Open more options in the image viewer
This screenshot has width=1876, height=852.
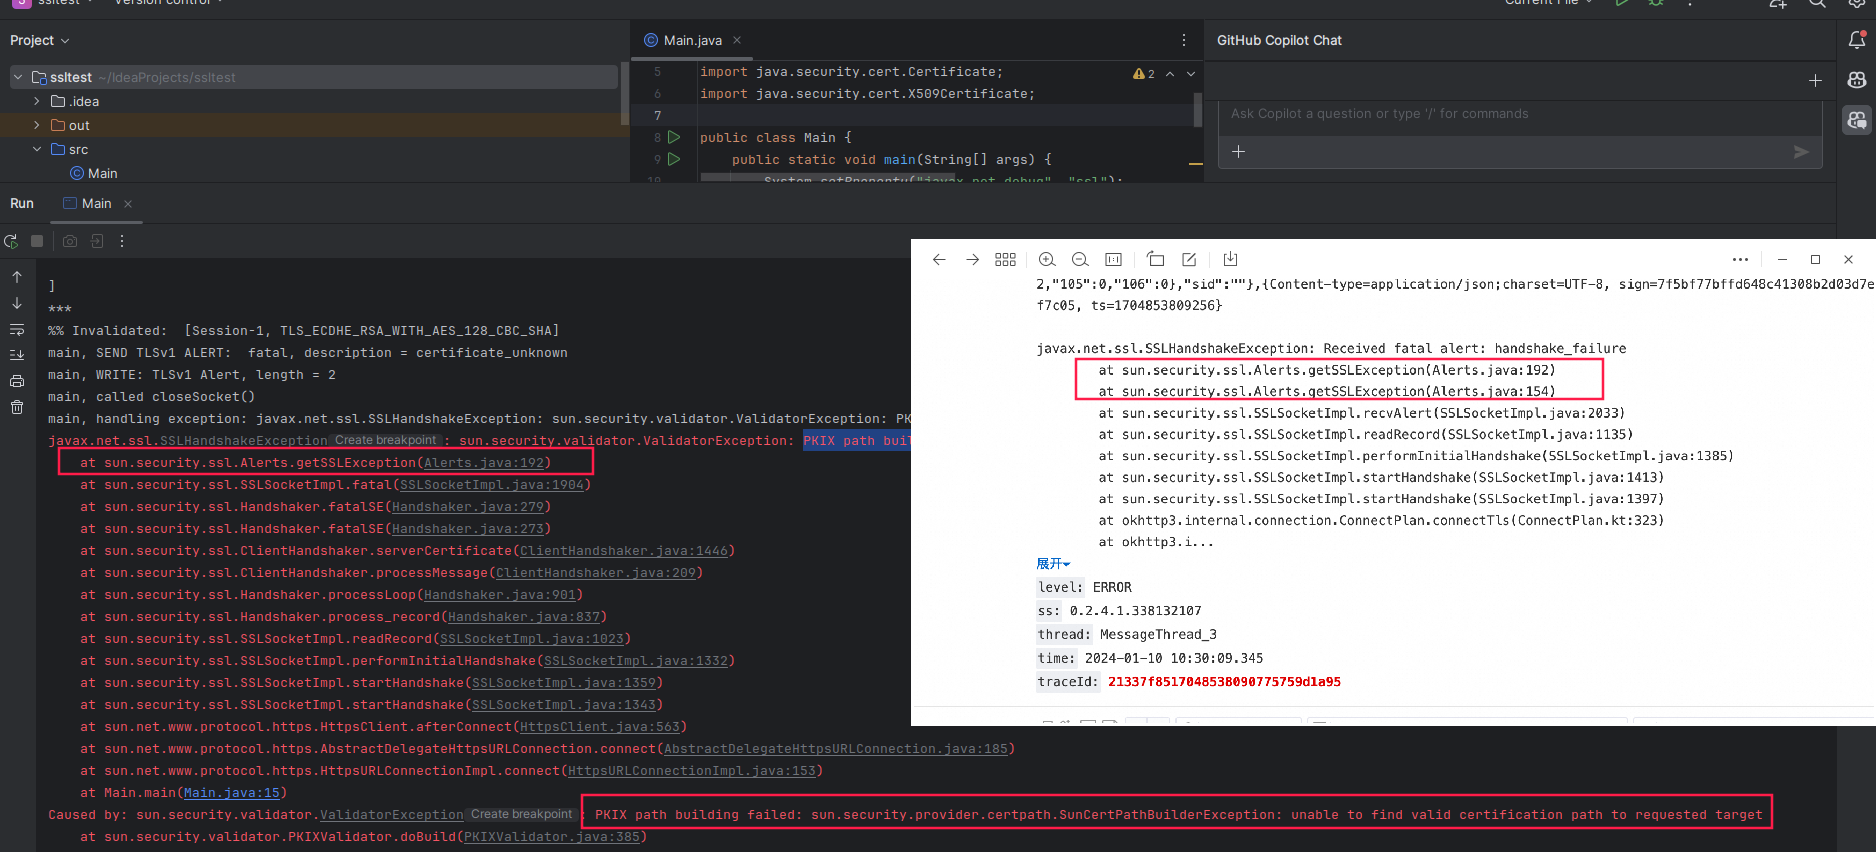coord(1740,259)
